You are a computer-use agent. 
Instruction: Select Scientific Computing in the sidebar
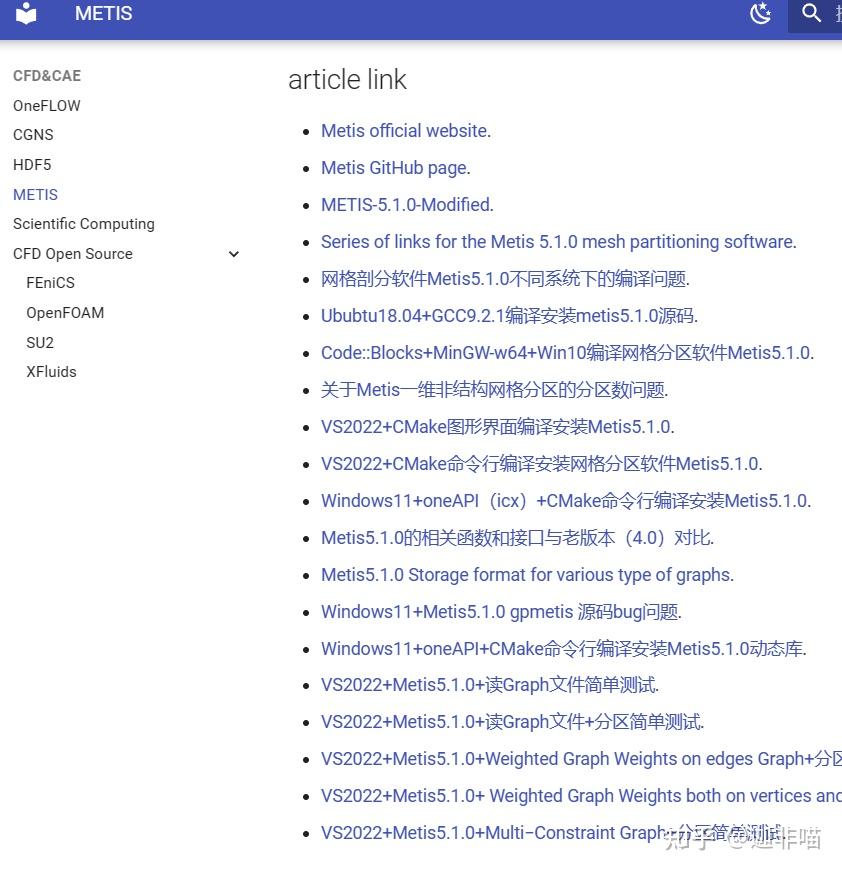[83, 224]
